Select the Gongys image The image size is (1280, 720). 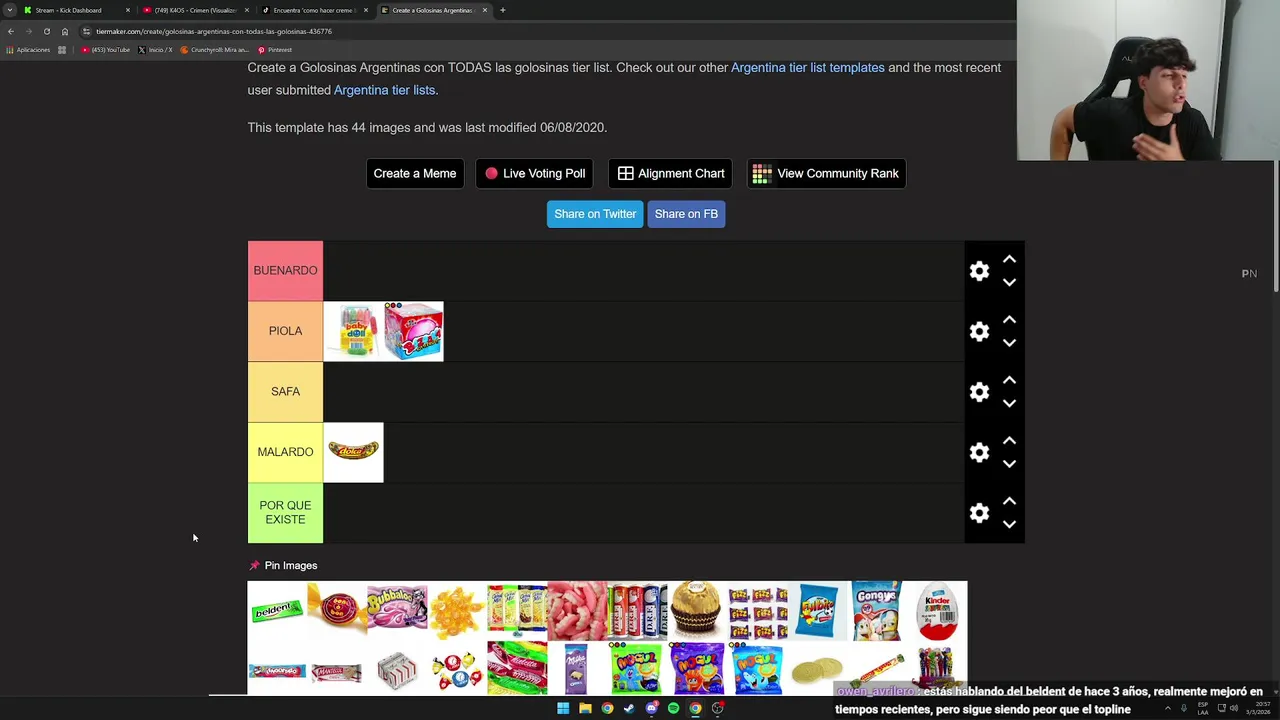[x=877, y=611]
